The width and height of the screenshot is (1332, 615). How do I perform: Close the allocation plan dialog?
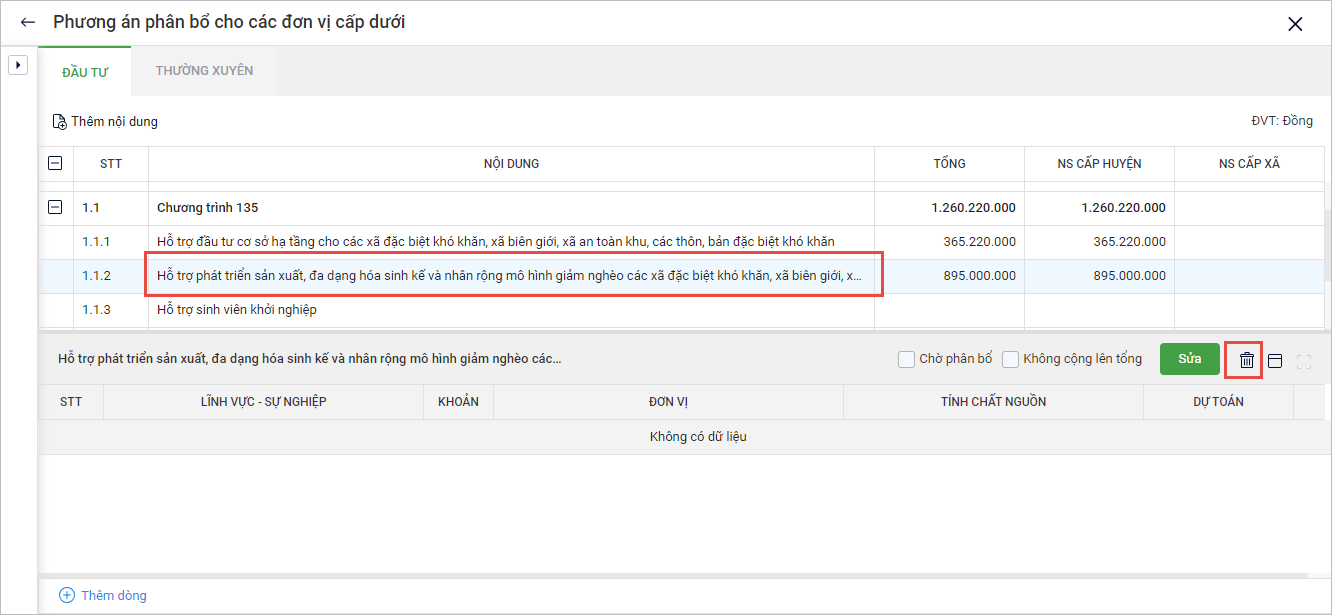coord(1295,24)
